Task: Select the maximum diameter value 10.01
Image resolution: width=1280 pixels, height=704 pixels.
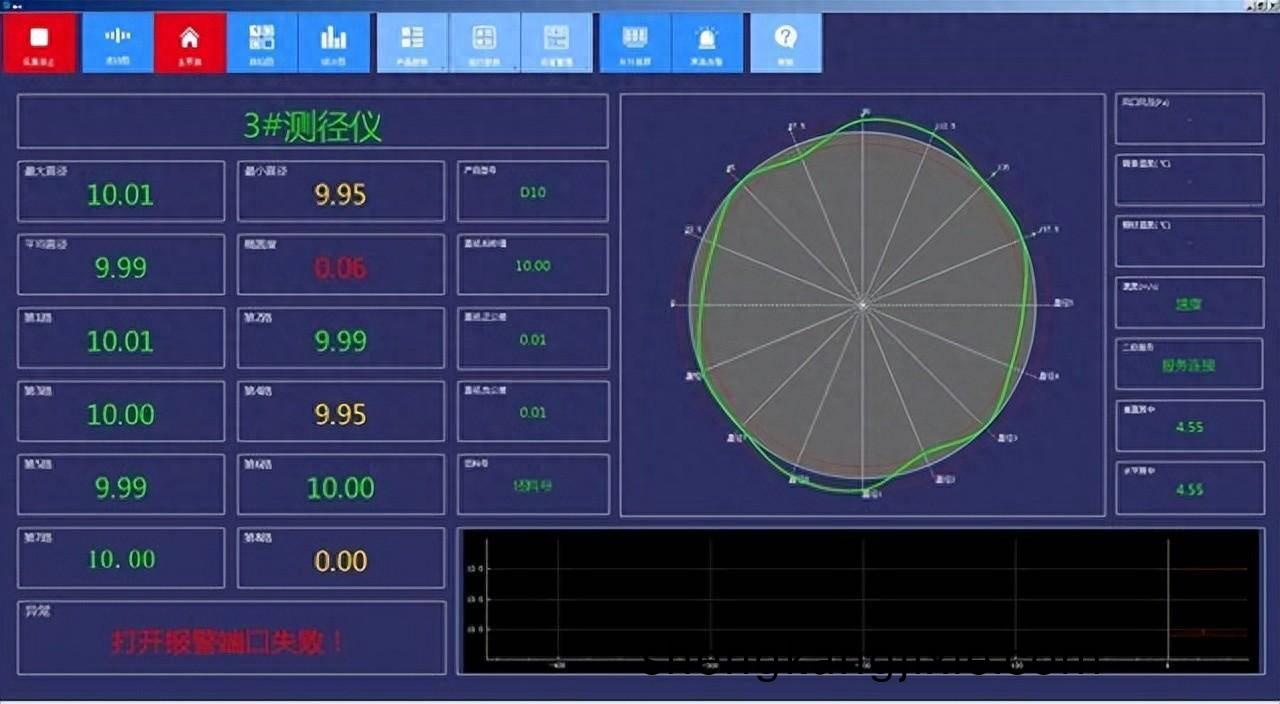Action: click(120, 195)
